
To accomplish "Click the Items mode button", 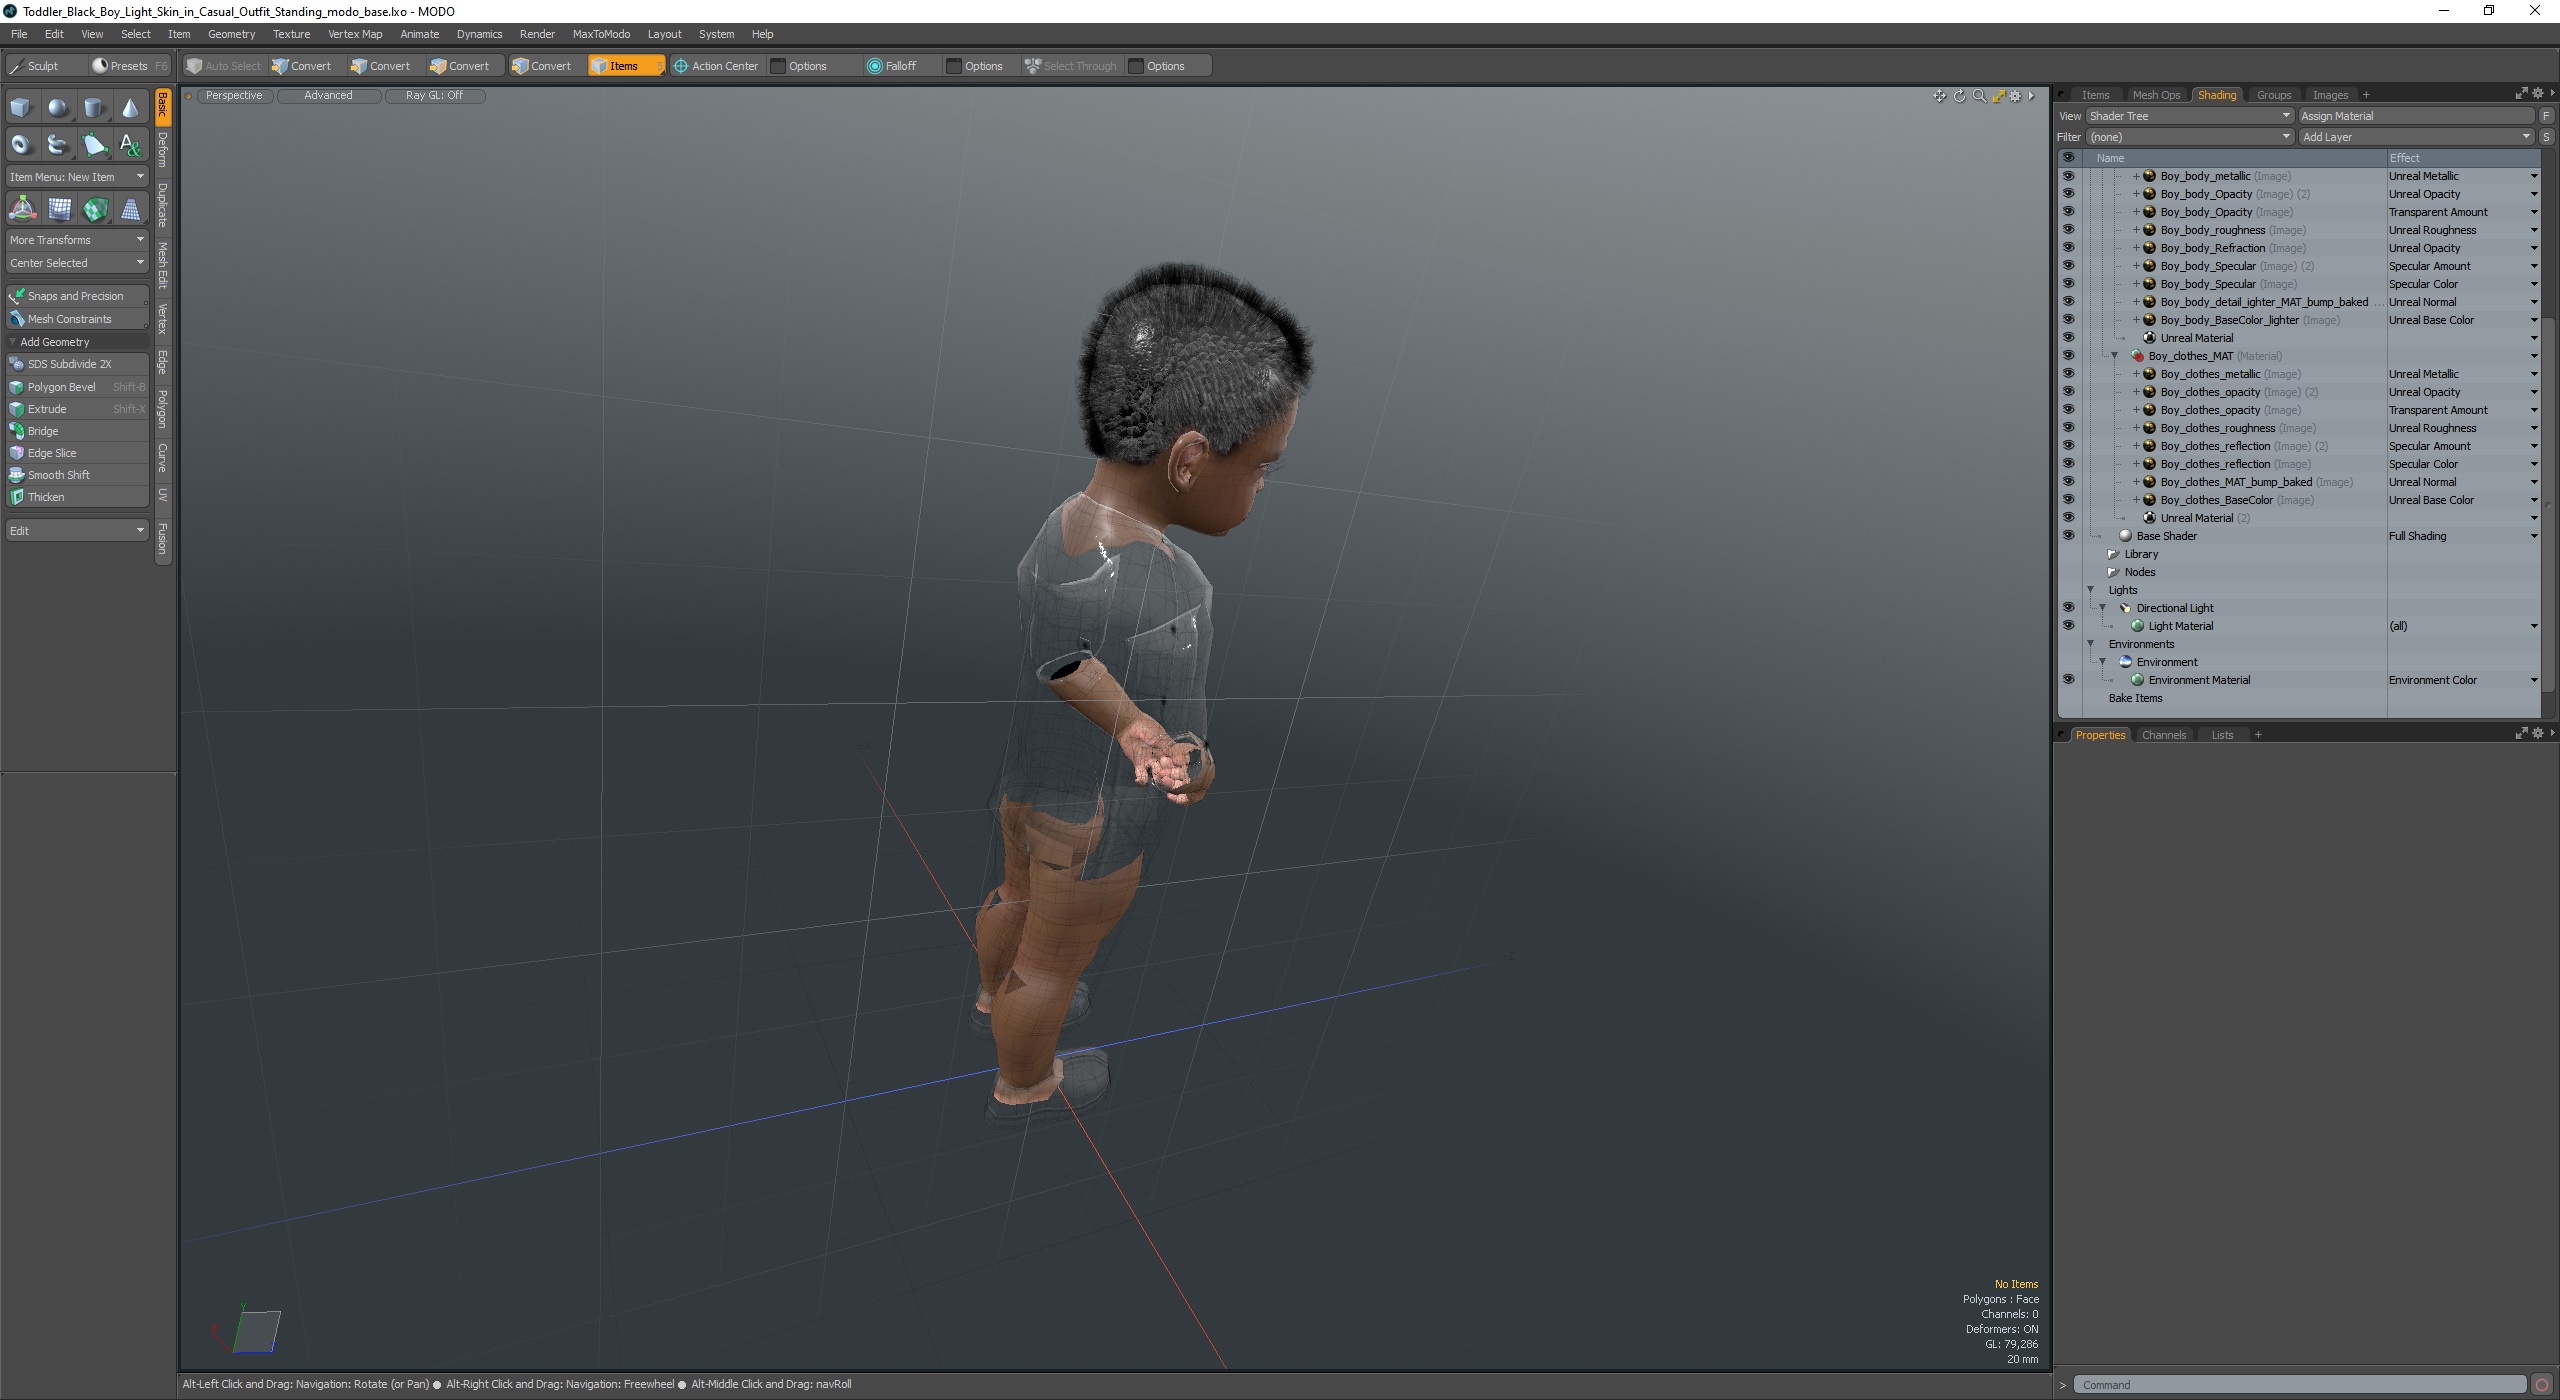I will click(x=626, y=66).
